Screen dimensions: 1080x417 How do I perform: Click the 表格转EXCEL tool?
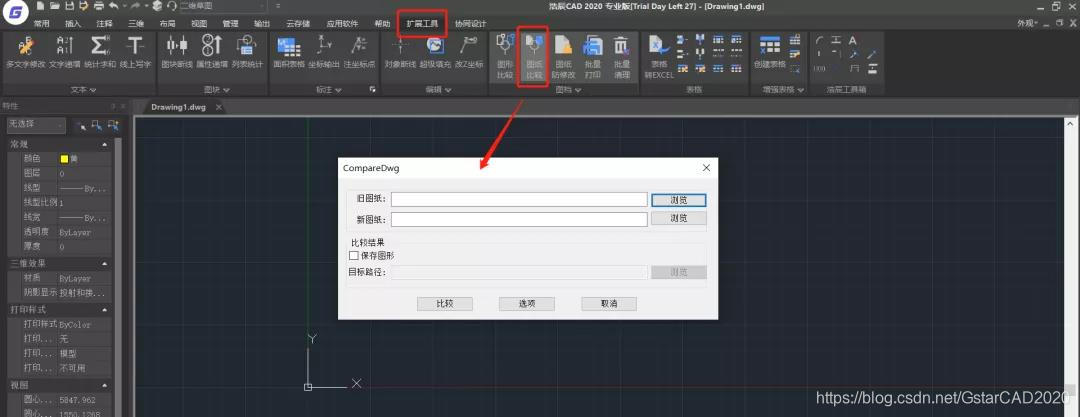coord(658,57)
